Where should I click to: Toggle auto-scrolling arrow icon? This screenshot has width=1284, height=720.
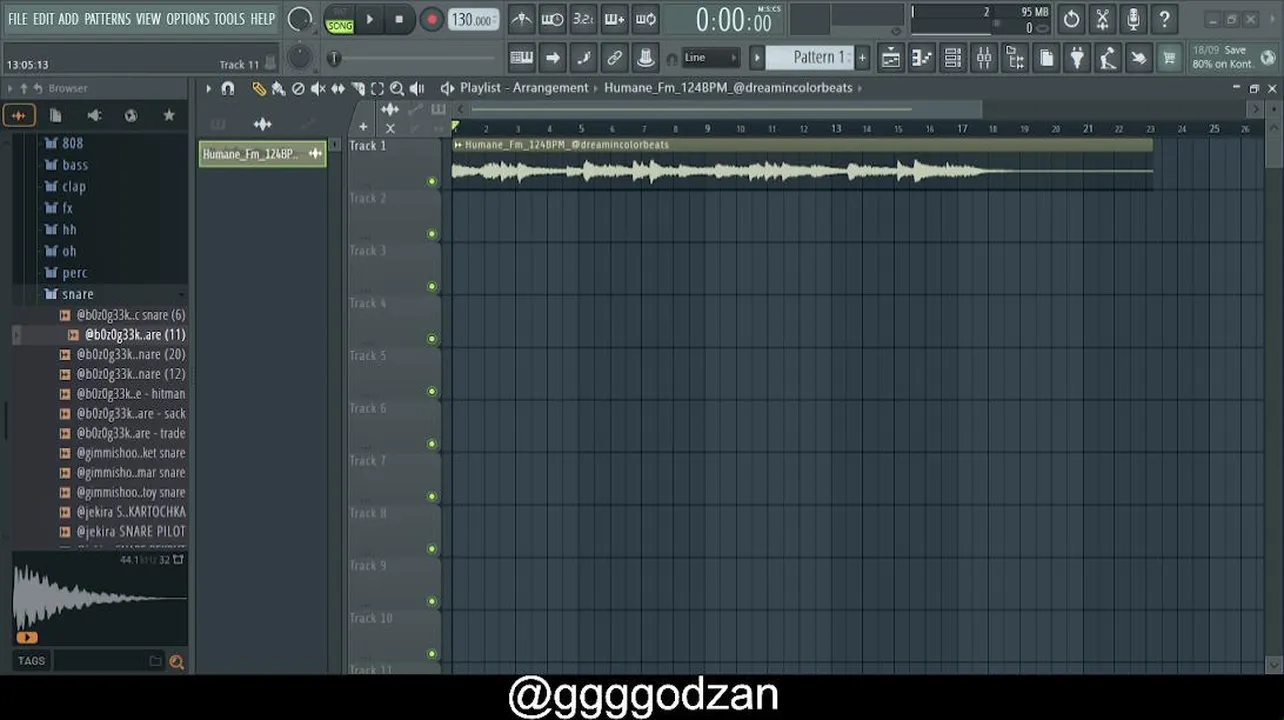click(552, 58)
